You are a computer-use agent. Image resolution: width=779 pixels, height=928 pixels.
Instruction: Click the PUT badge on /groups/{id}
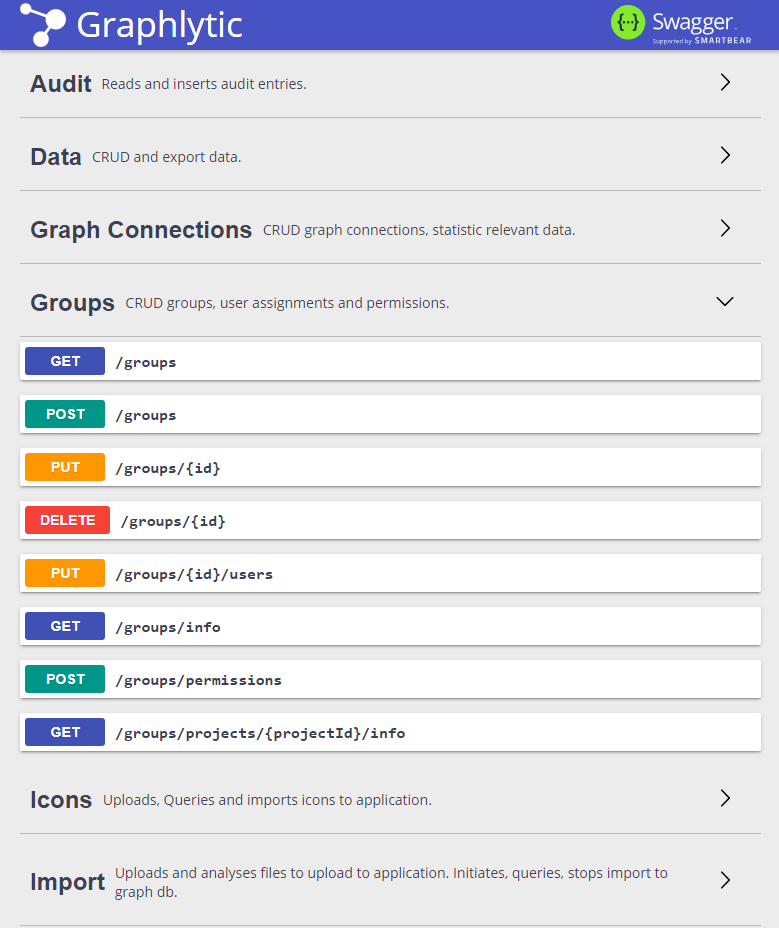[x=64, y=466]
